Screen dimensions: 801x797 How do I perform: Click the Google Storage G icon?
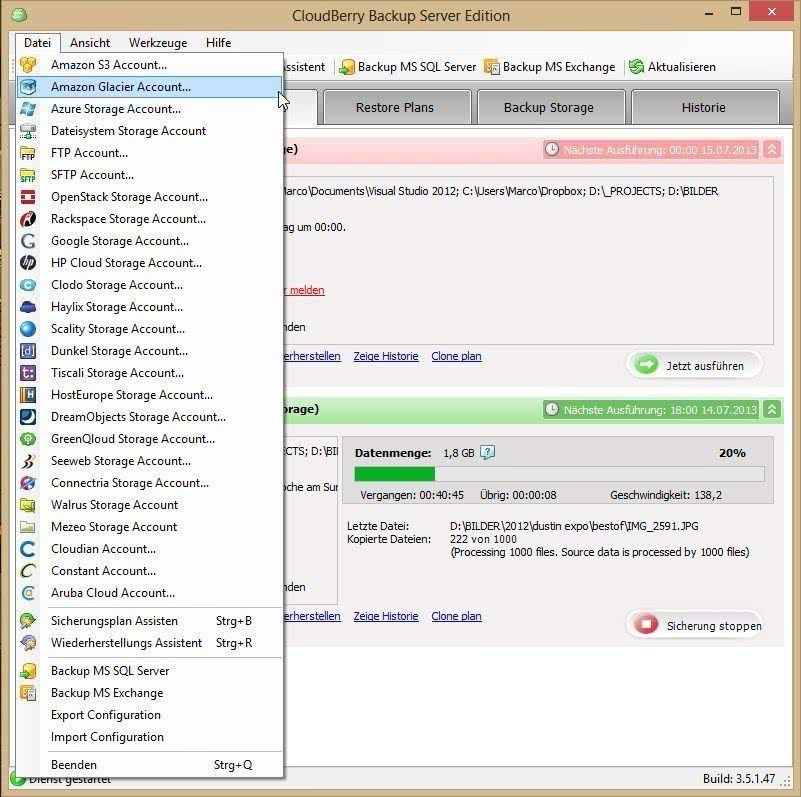point(28,241)
